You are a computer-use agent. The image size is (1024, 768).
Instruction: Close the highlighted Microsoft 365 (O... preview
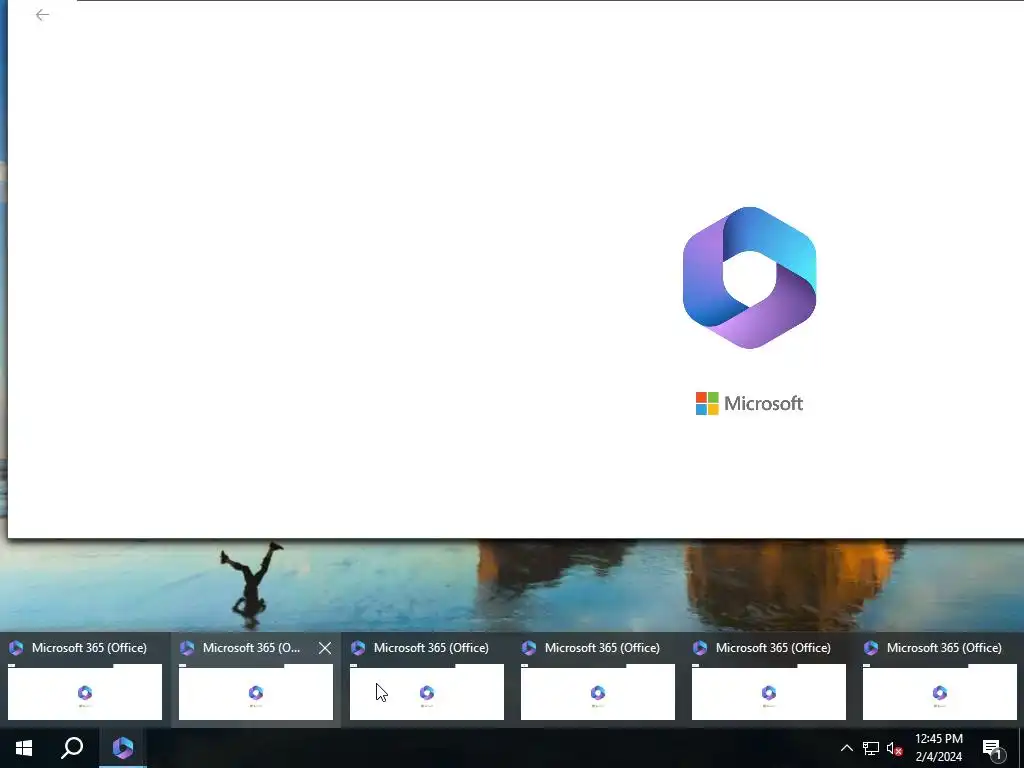click(x=325, y=648)
